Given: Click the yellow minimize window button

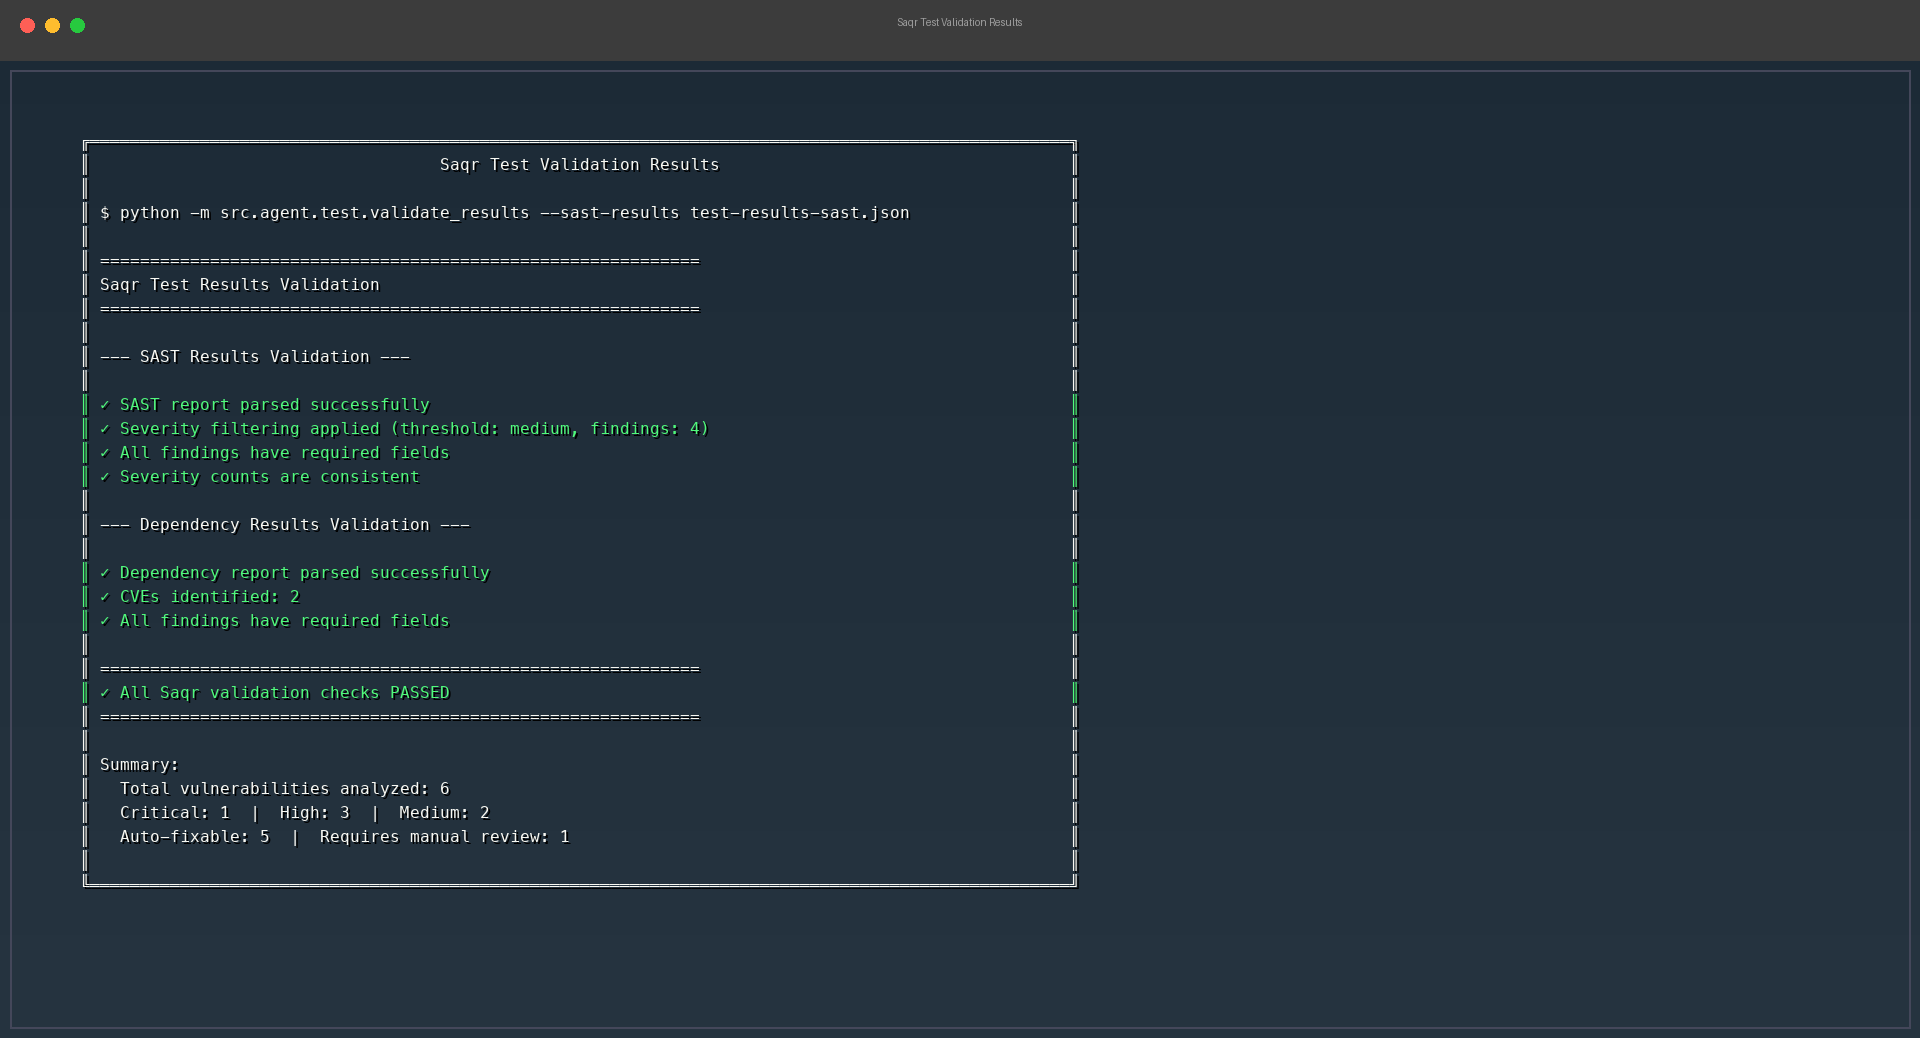Looking at the screenshot, I should tap(52, 25).
